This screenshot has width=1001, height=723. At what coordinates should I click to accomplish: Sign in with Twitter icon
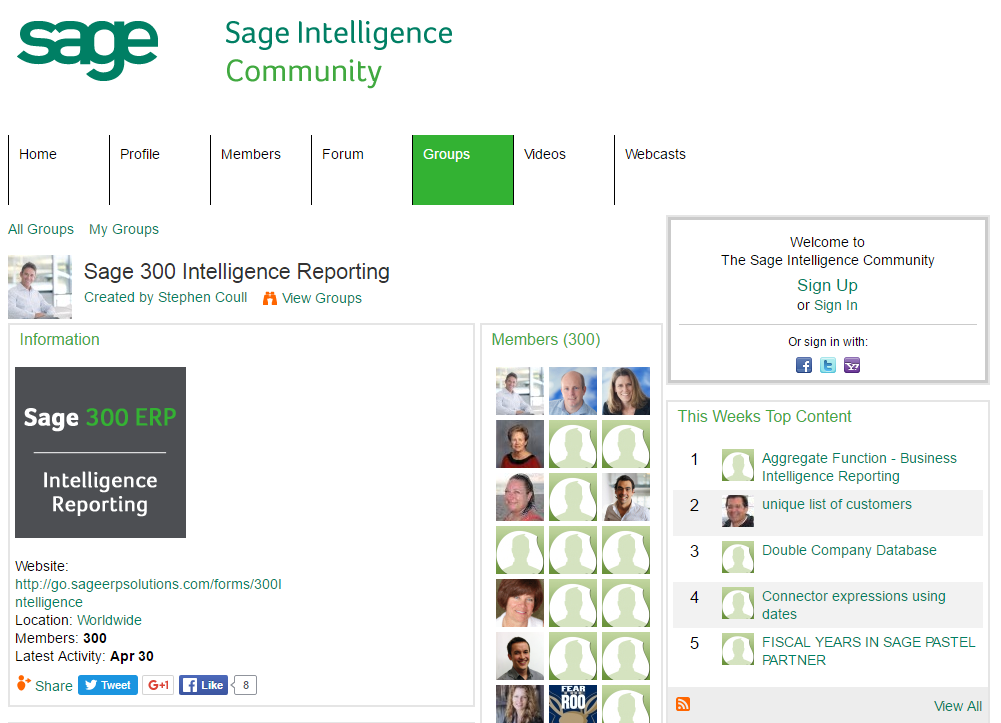tap(828, 365)
